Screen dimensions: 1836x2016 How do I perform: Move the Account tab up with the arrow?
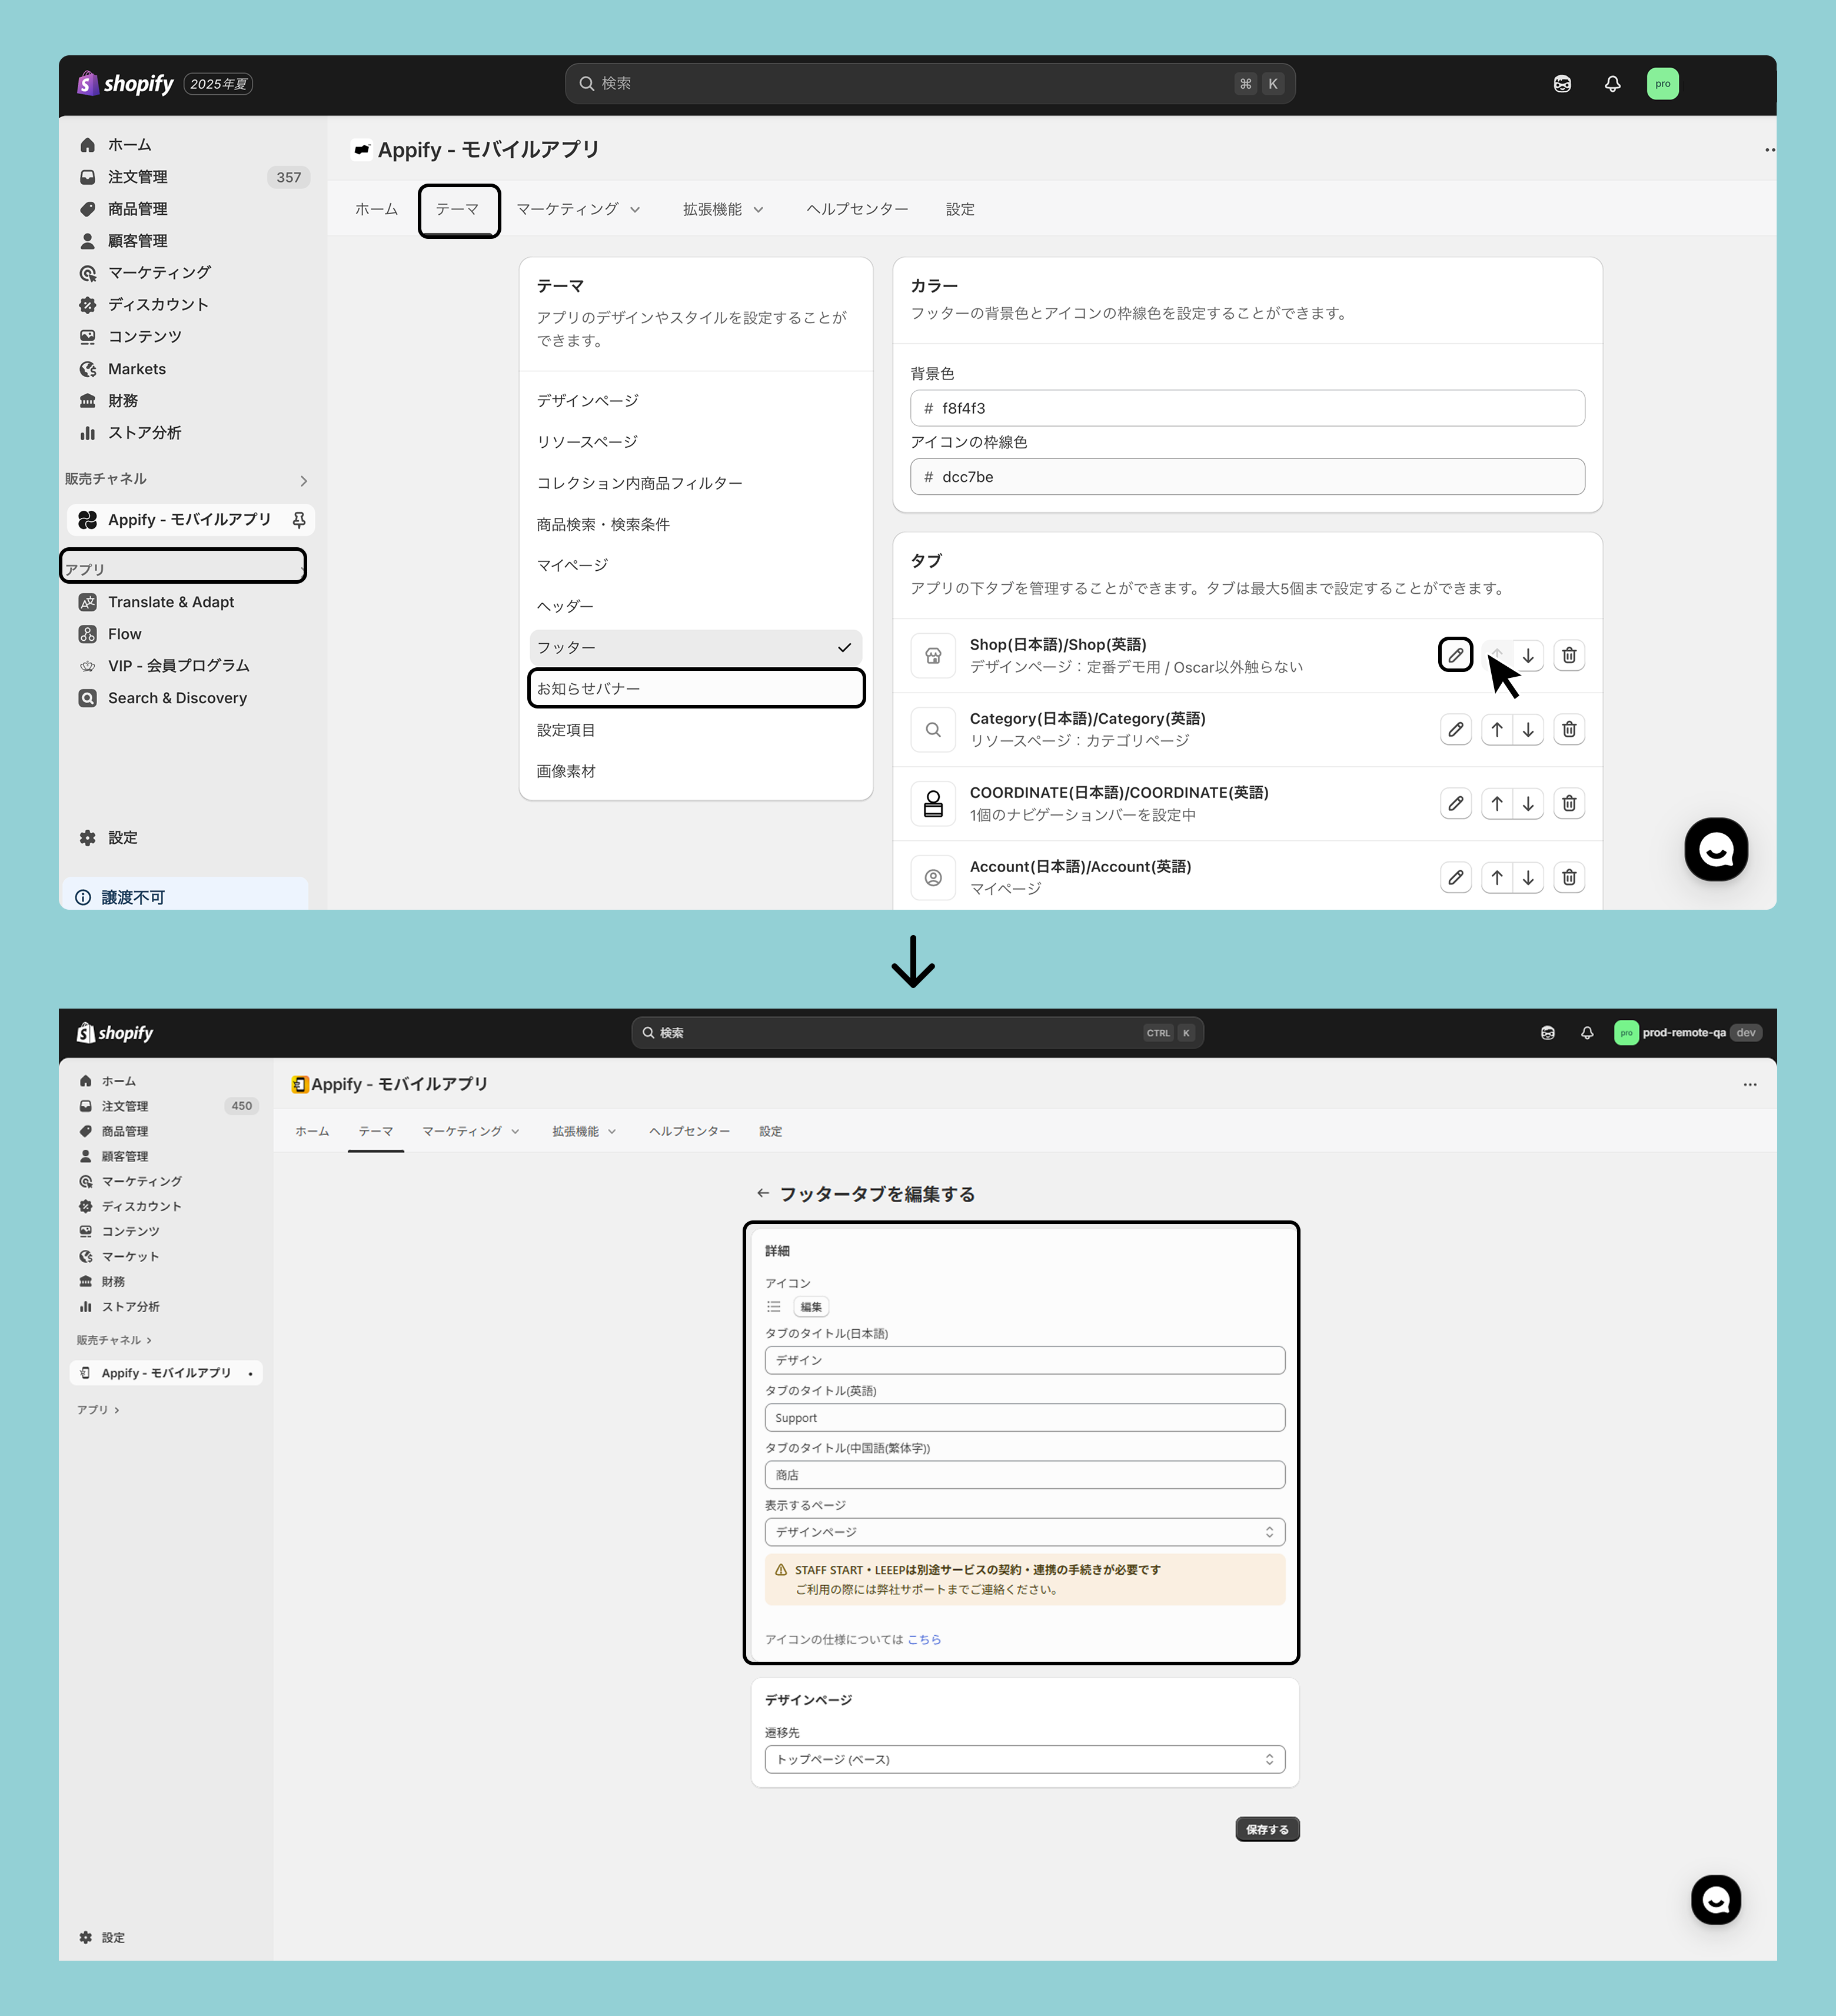(x=1496, y=877)
